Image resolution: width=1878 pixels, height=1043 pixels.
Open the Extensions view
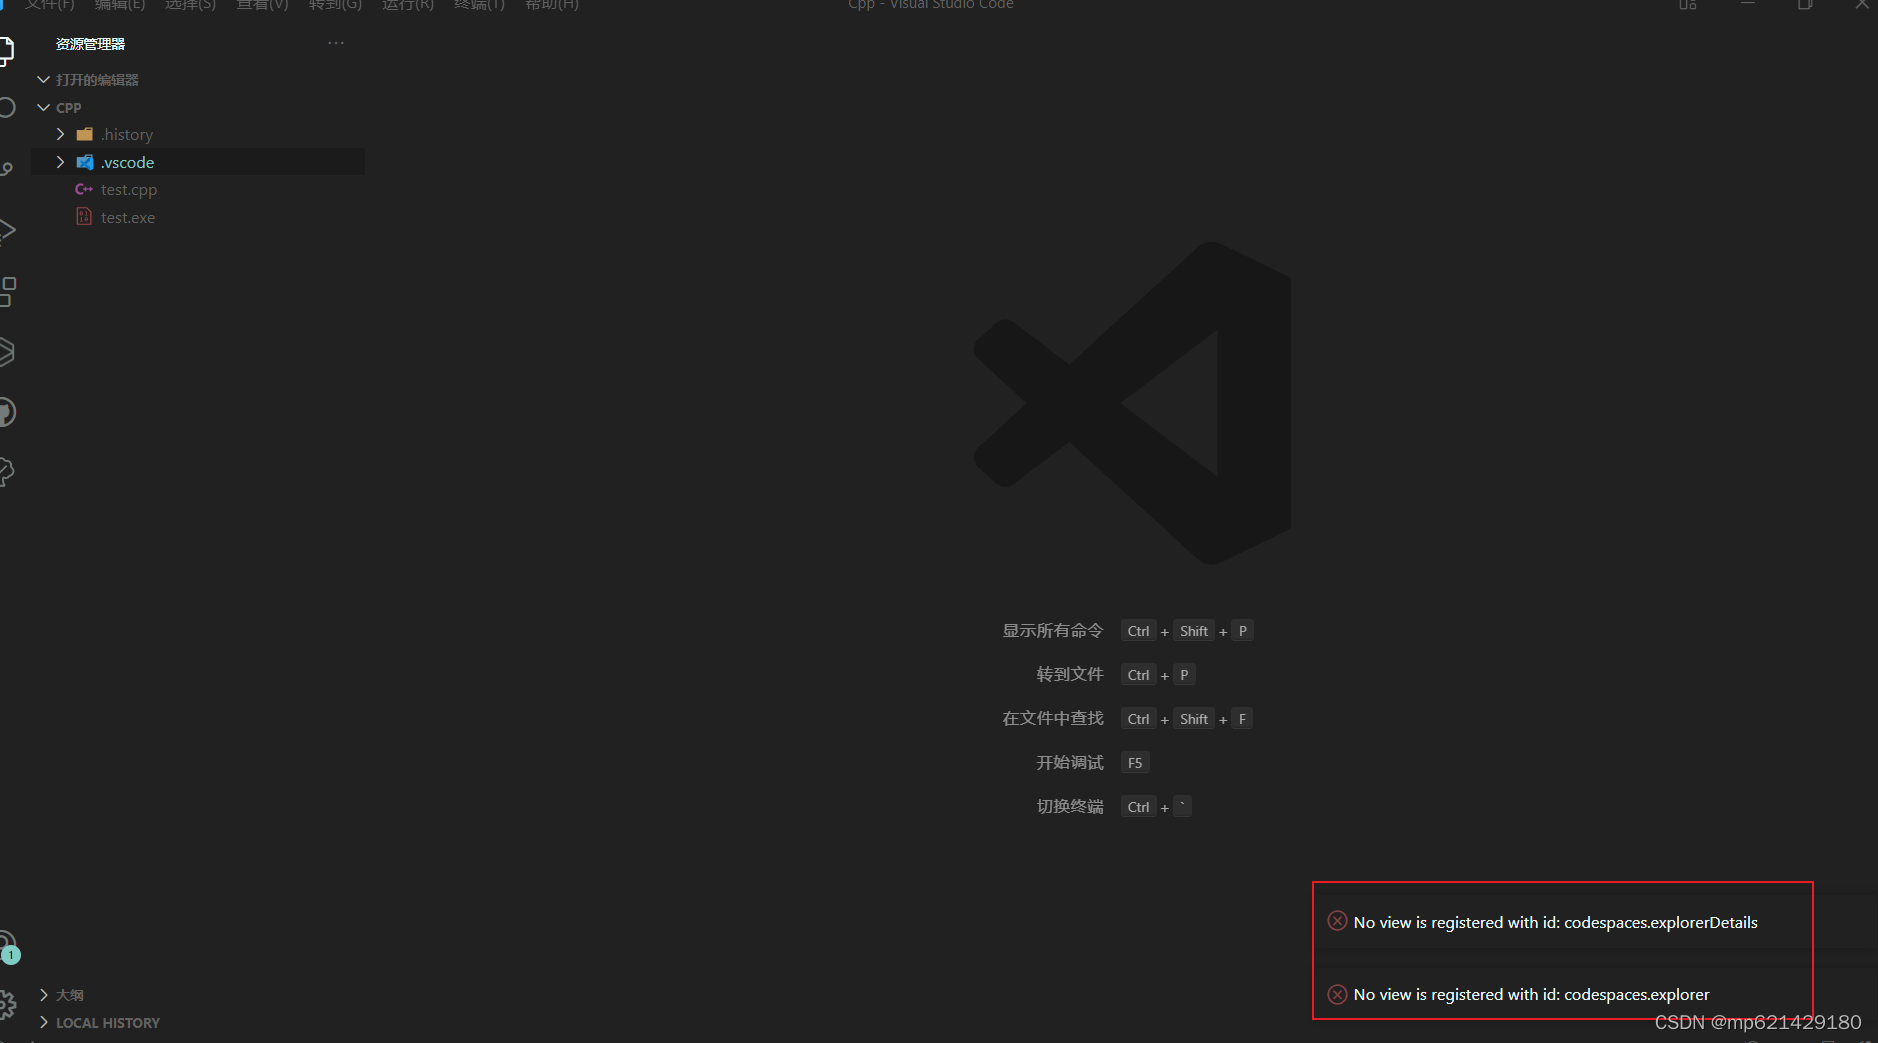click(7, 291)
